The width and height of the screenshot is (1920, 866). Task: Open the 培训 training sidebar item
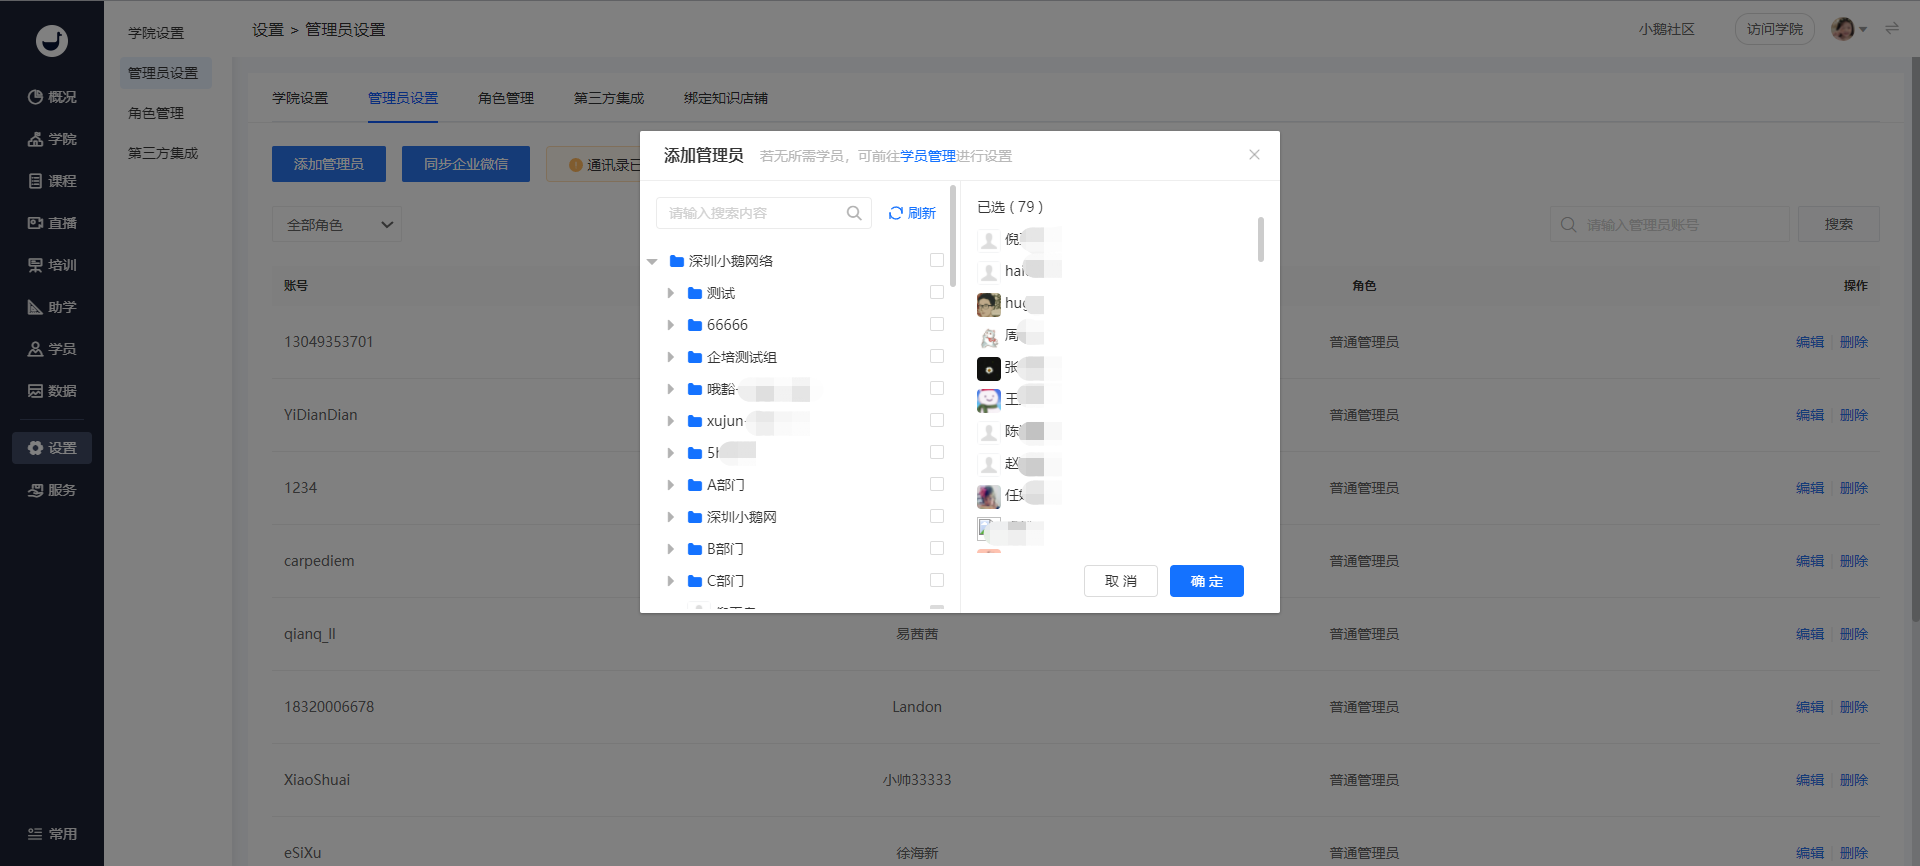[x=52, y=265]
